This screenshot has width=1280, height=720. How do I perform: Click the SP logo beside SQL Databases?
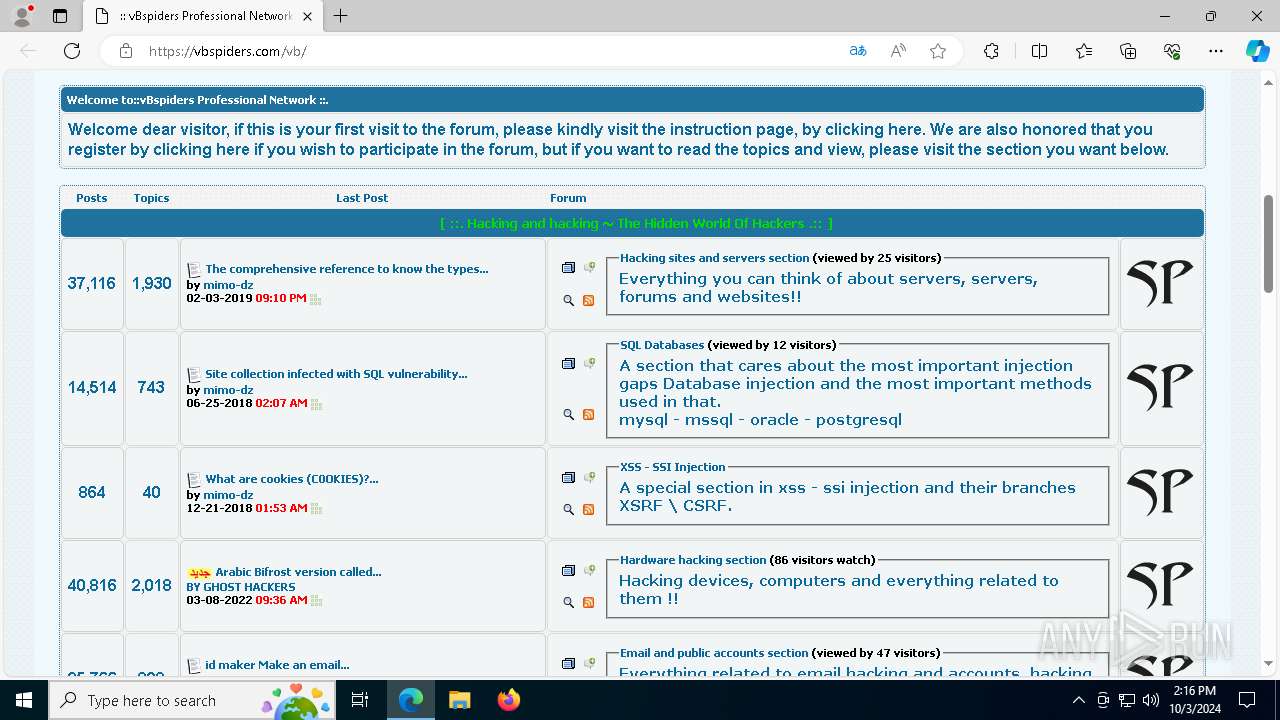(1160, 387)
